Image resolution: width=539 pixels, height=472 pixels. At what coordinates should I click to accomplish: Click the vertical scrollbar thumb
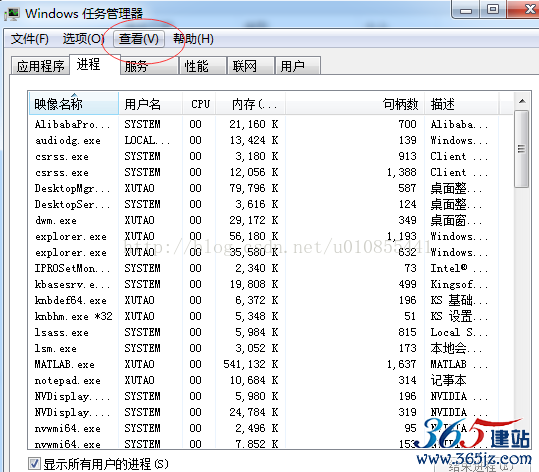[x=522, y=149]
